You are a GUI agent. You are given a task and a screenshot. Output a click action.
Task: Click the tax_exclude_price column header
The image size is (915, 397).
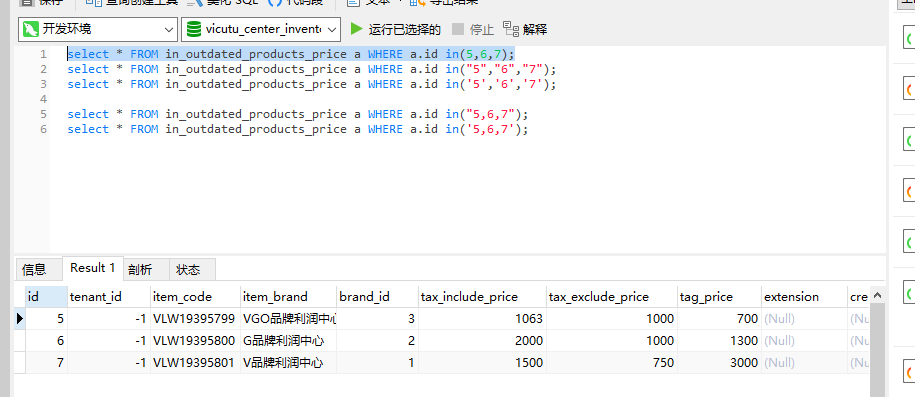pos(612,297)
